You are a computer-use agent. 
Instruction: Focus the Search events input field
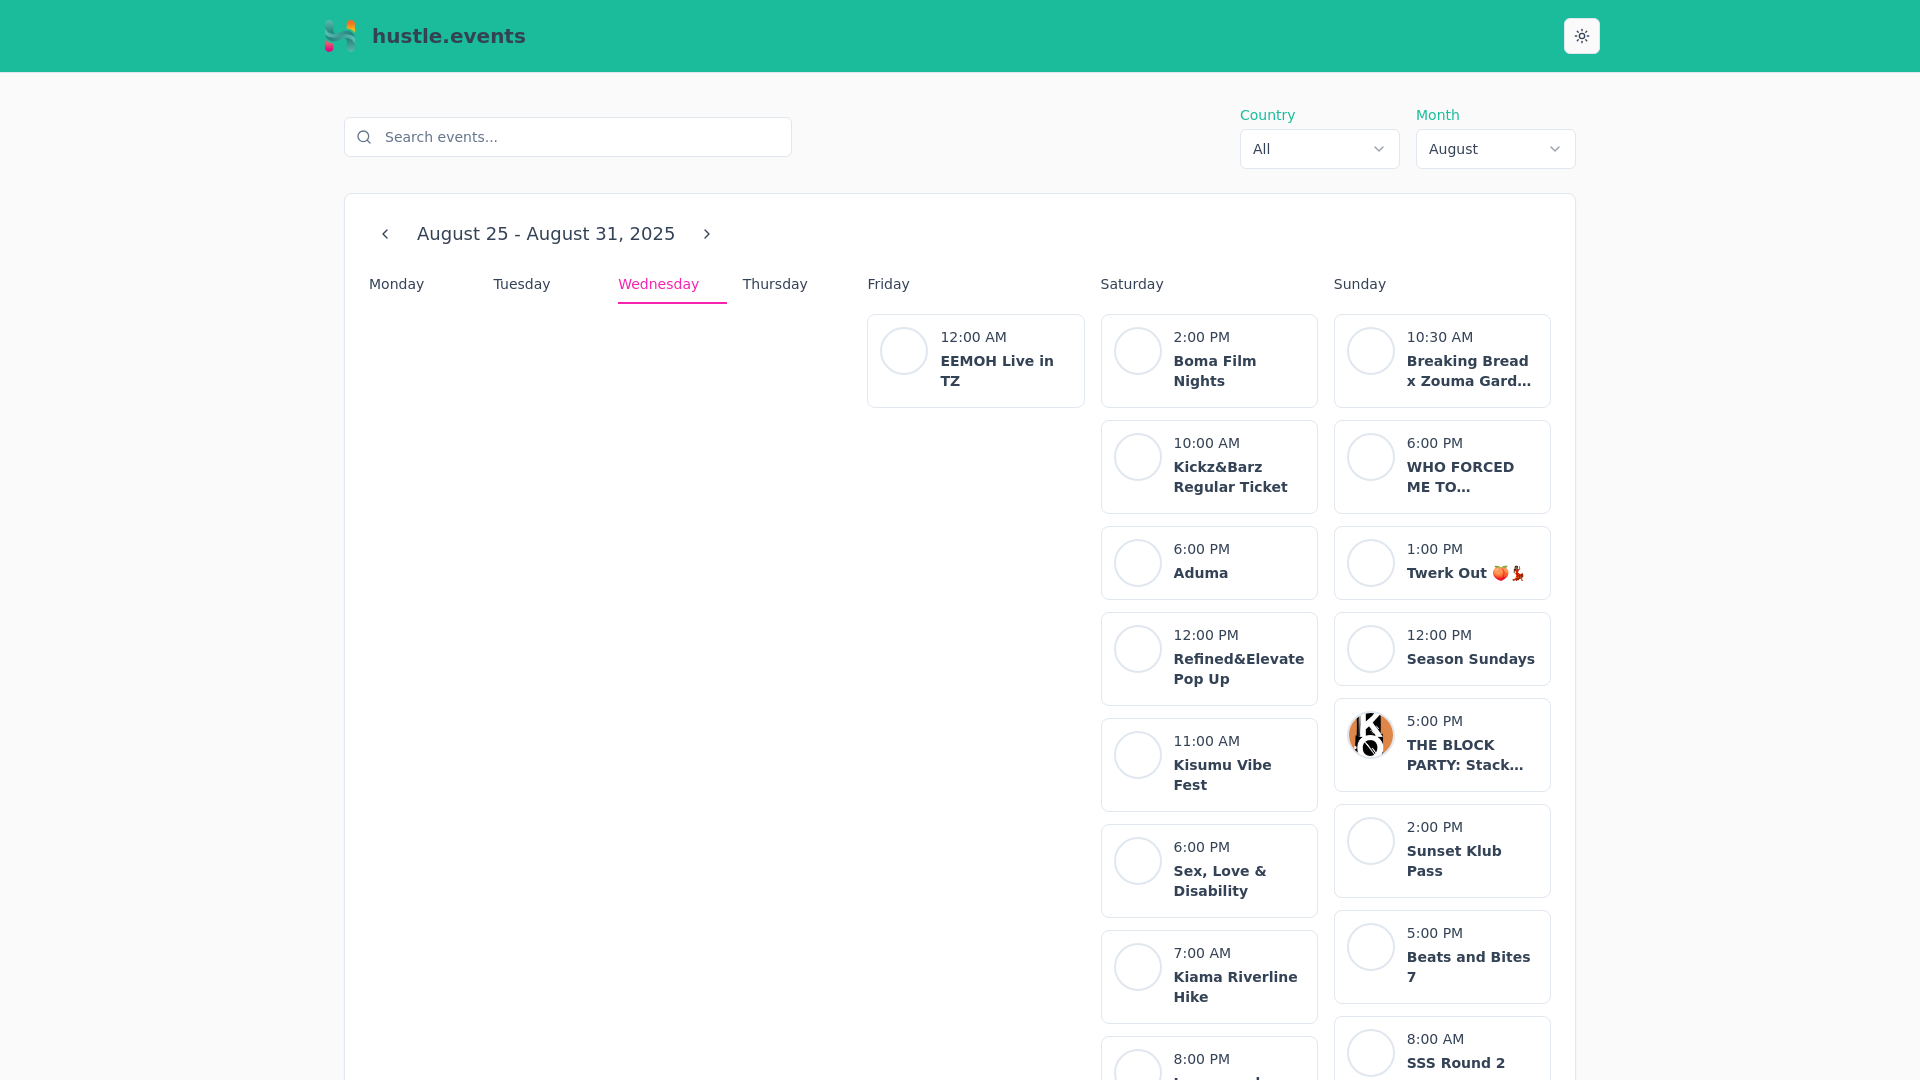point(580,137)
